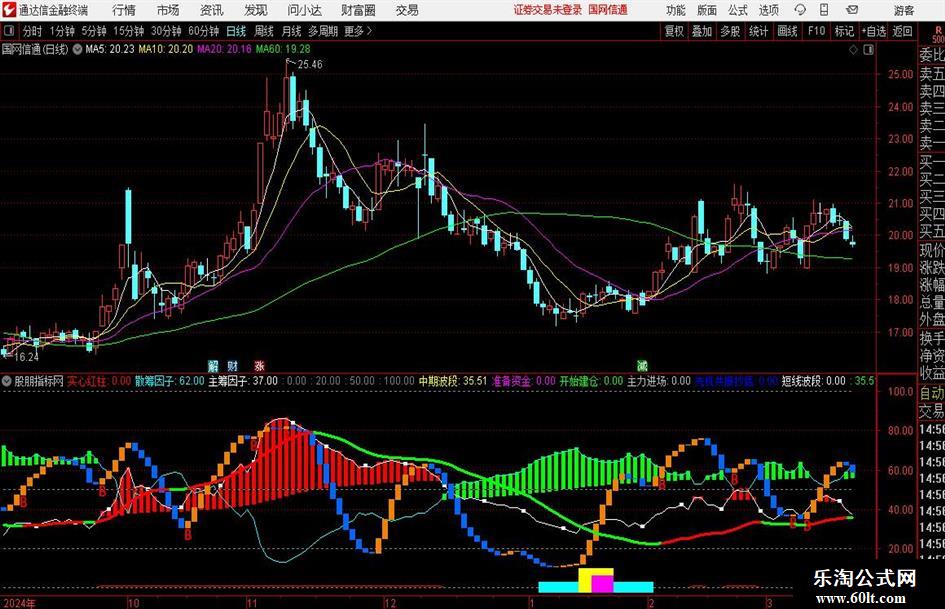Open the 财富圈 menu
Image resolution: width=945 pixels, height=609 pixels.
358,10
